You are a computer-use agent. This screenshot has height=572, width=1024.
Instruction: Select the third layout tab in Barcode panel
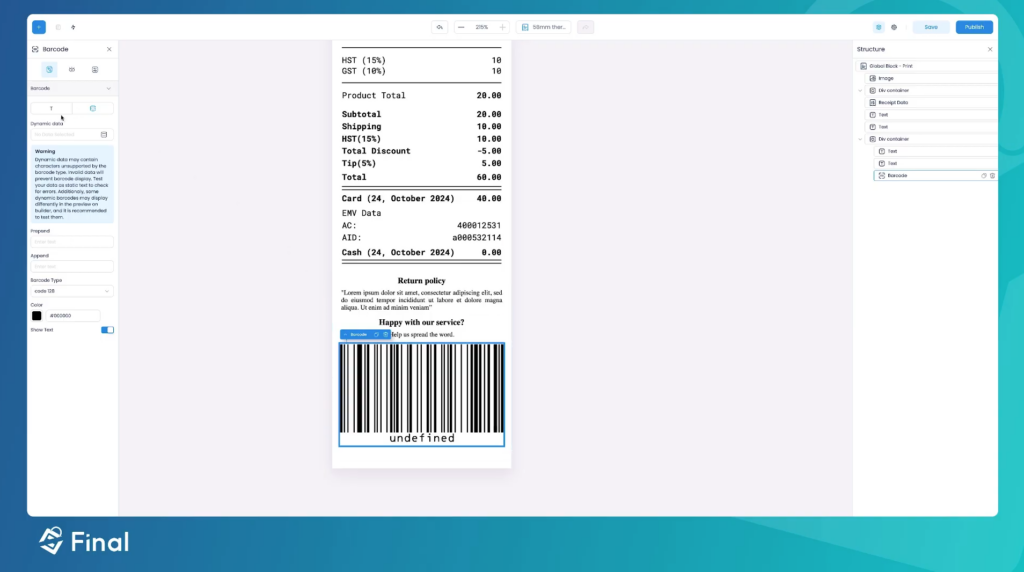point(95,69)
